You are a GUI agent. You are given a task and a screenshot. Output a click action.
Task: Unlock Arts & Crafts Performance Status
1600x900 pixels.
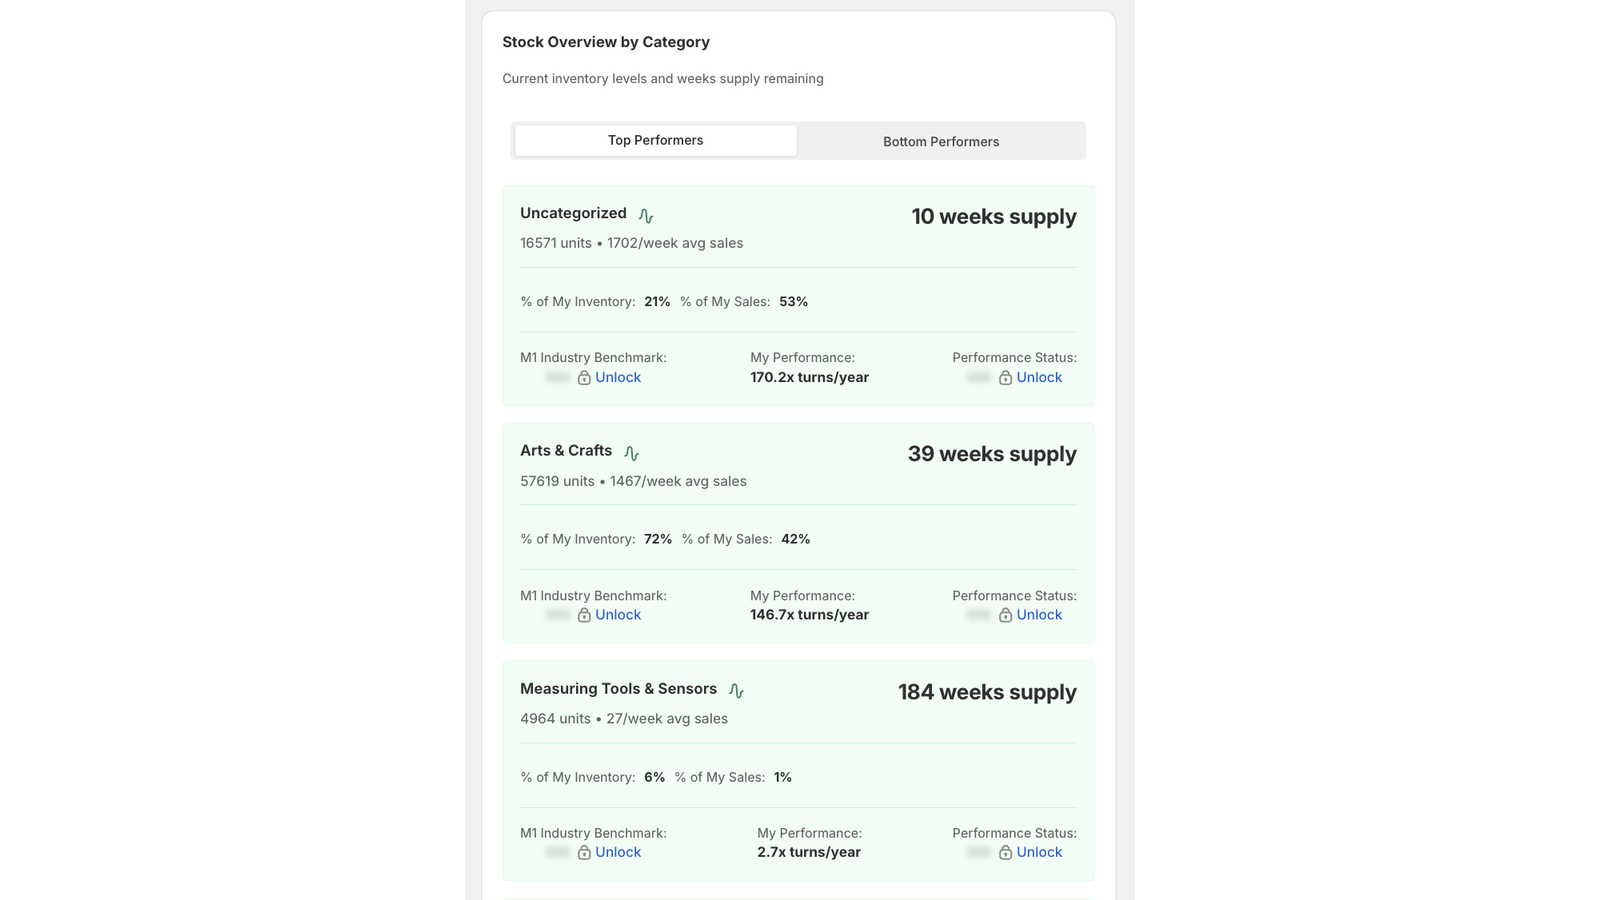pos(1038,614)
